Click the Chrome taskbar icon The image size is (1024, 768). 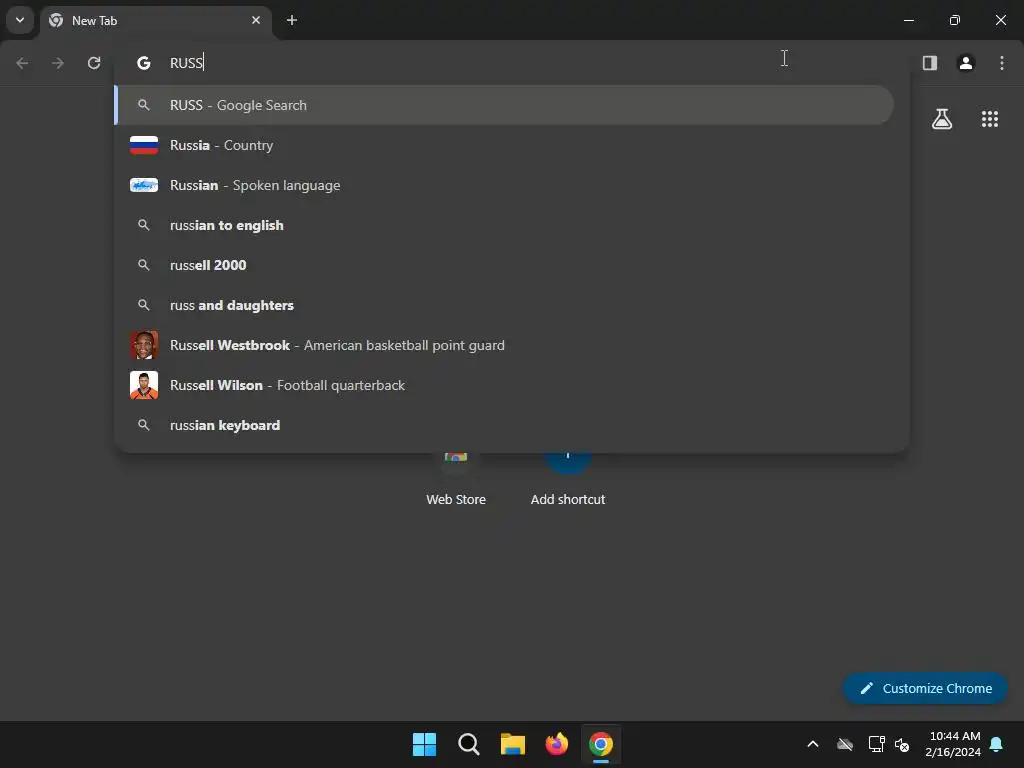tap(601, 744)
